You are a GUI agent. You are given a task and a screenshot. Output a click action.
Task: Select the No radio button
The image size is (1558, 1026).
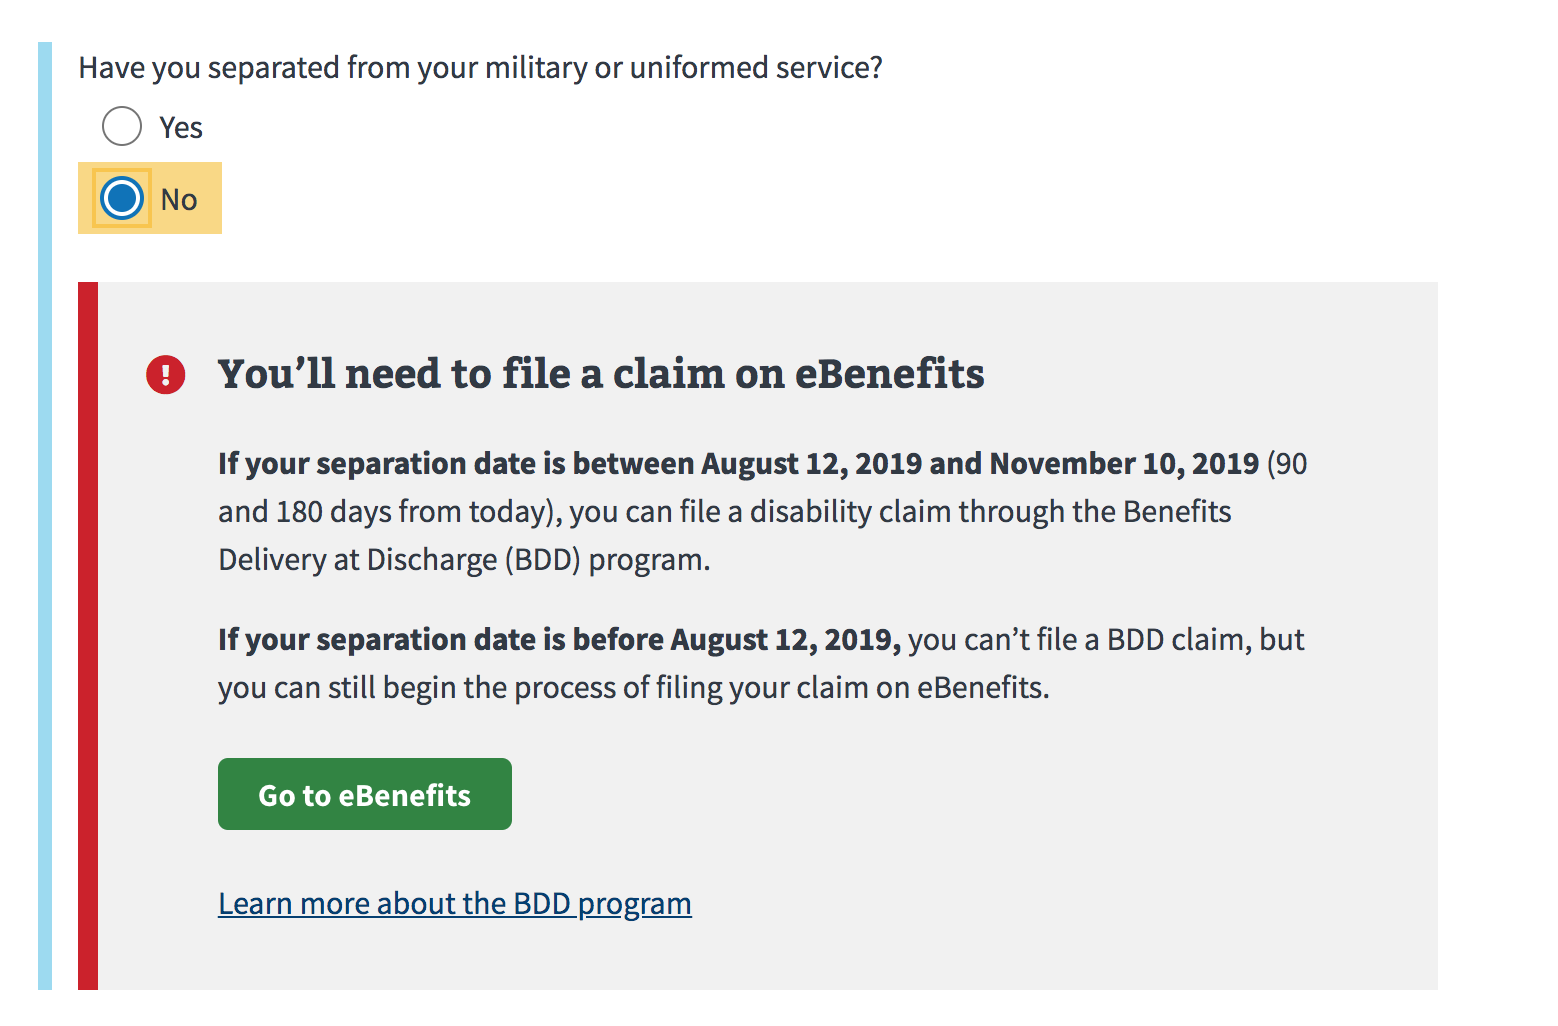coord(122,198)
